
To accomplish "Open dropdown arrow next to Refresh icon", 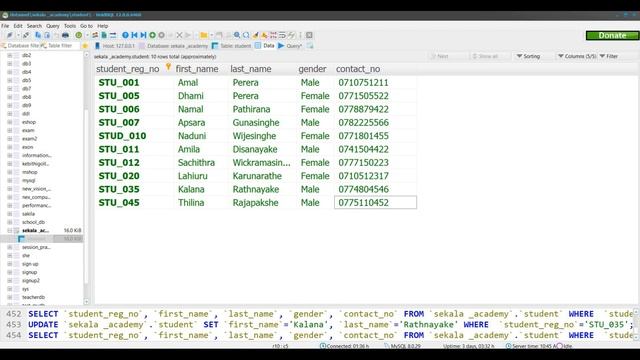I will point(87,36).
